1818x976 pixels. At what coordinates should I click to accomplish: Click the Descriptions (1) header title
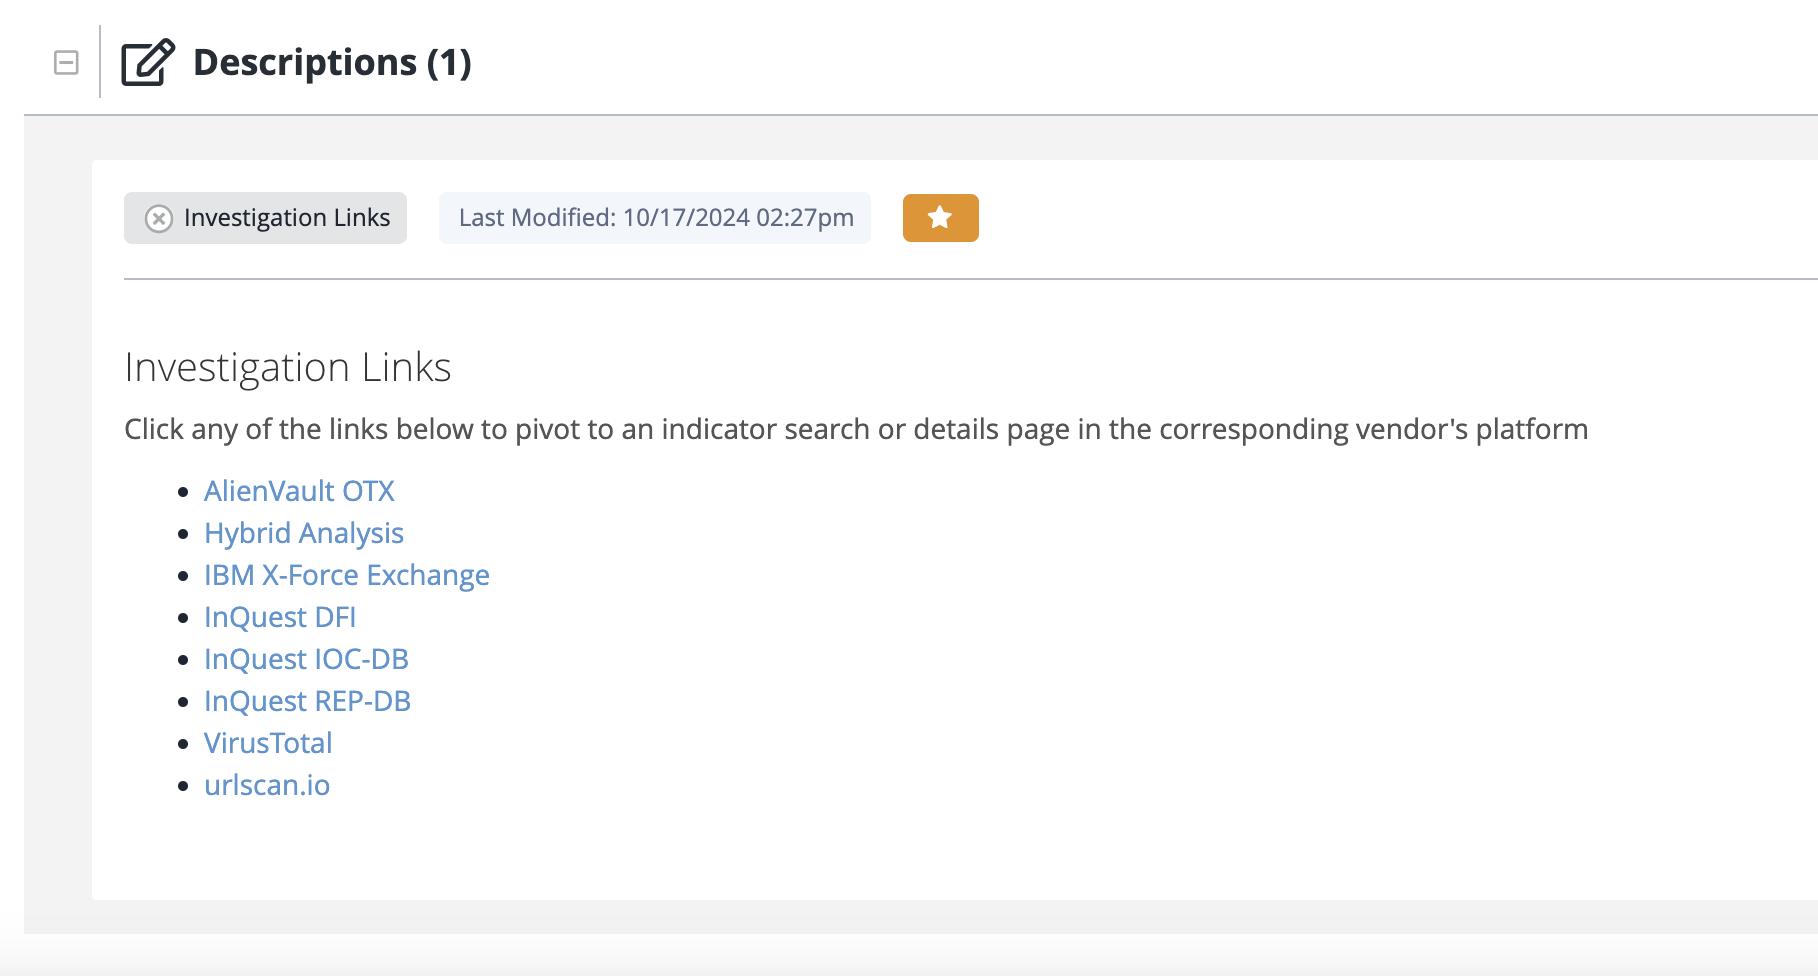332,62
